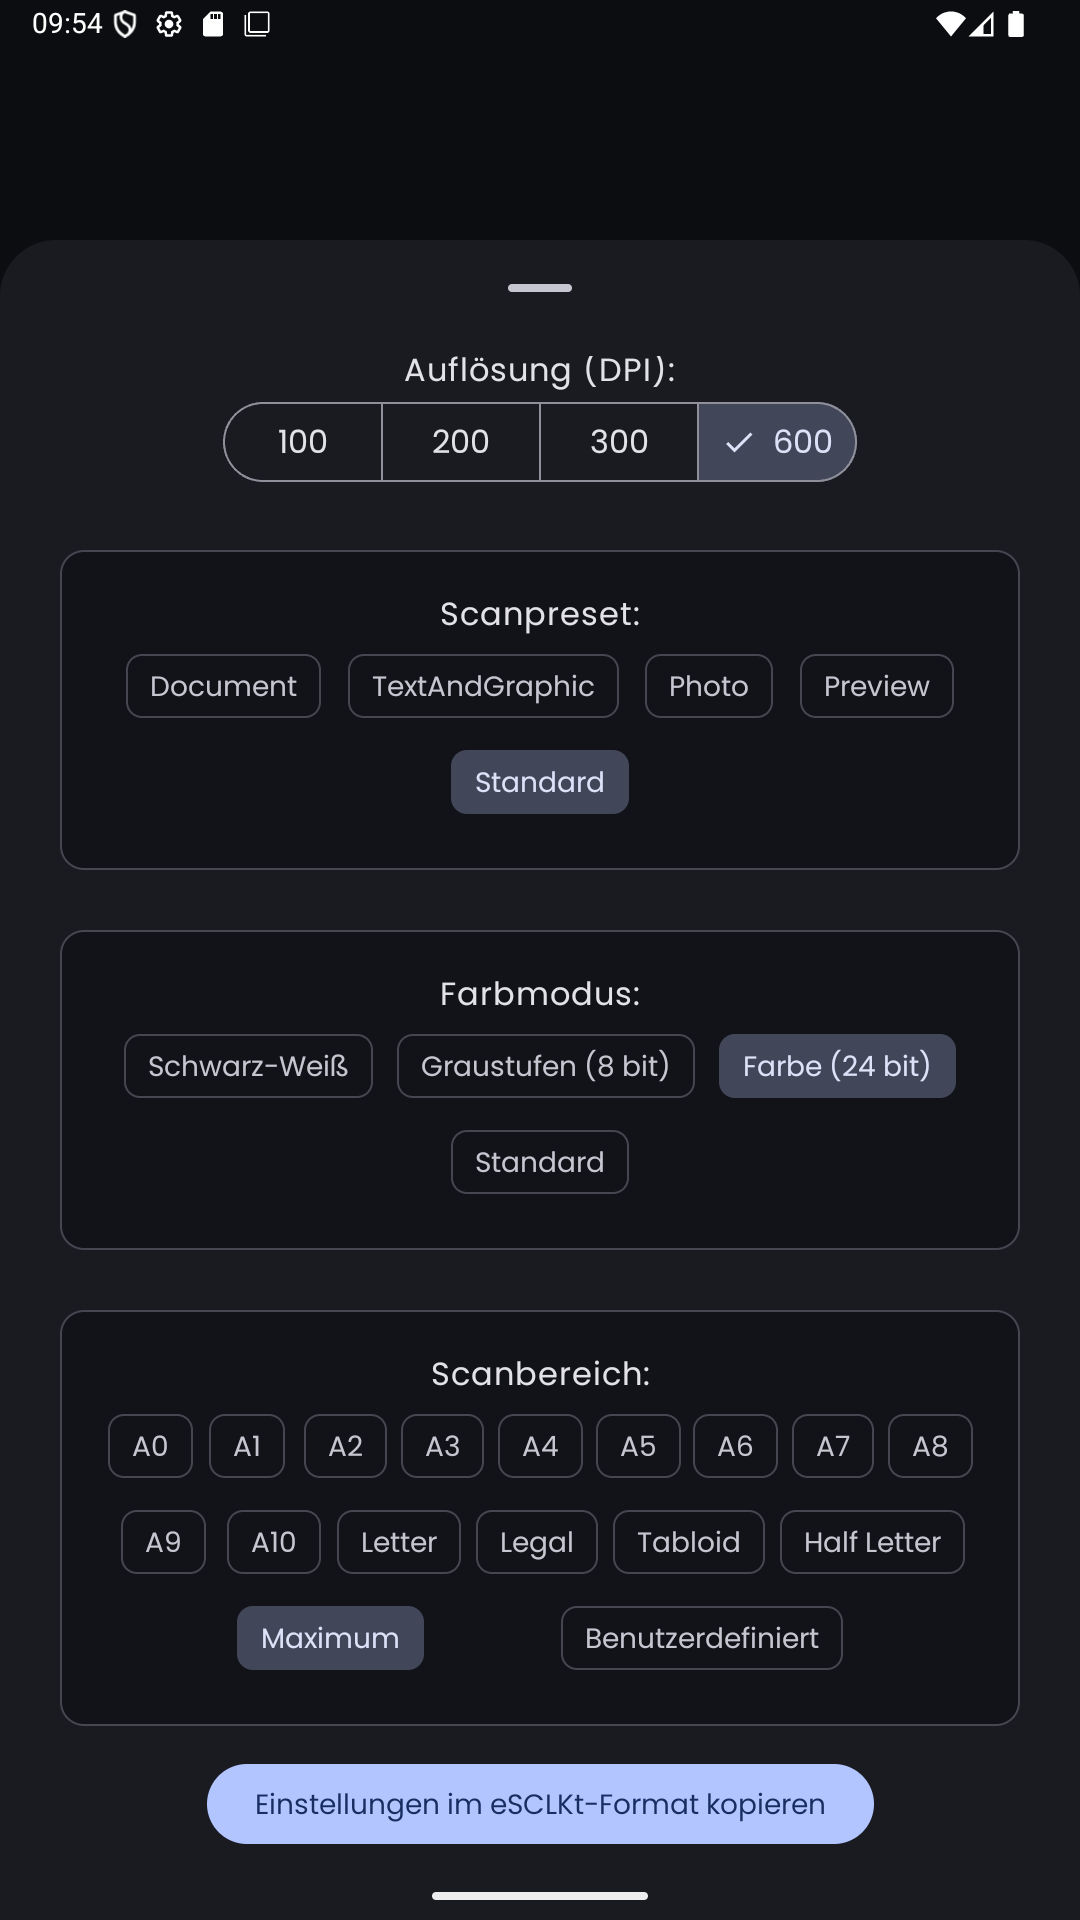1080x1920 pixels.
Task: Tap the Wi-Fi signal icon
Action: [x=949, y=24]
